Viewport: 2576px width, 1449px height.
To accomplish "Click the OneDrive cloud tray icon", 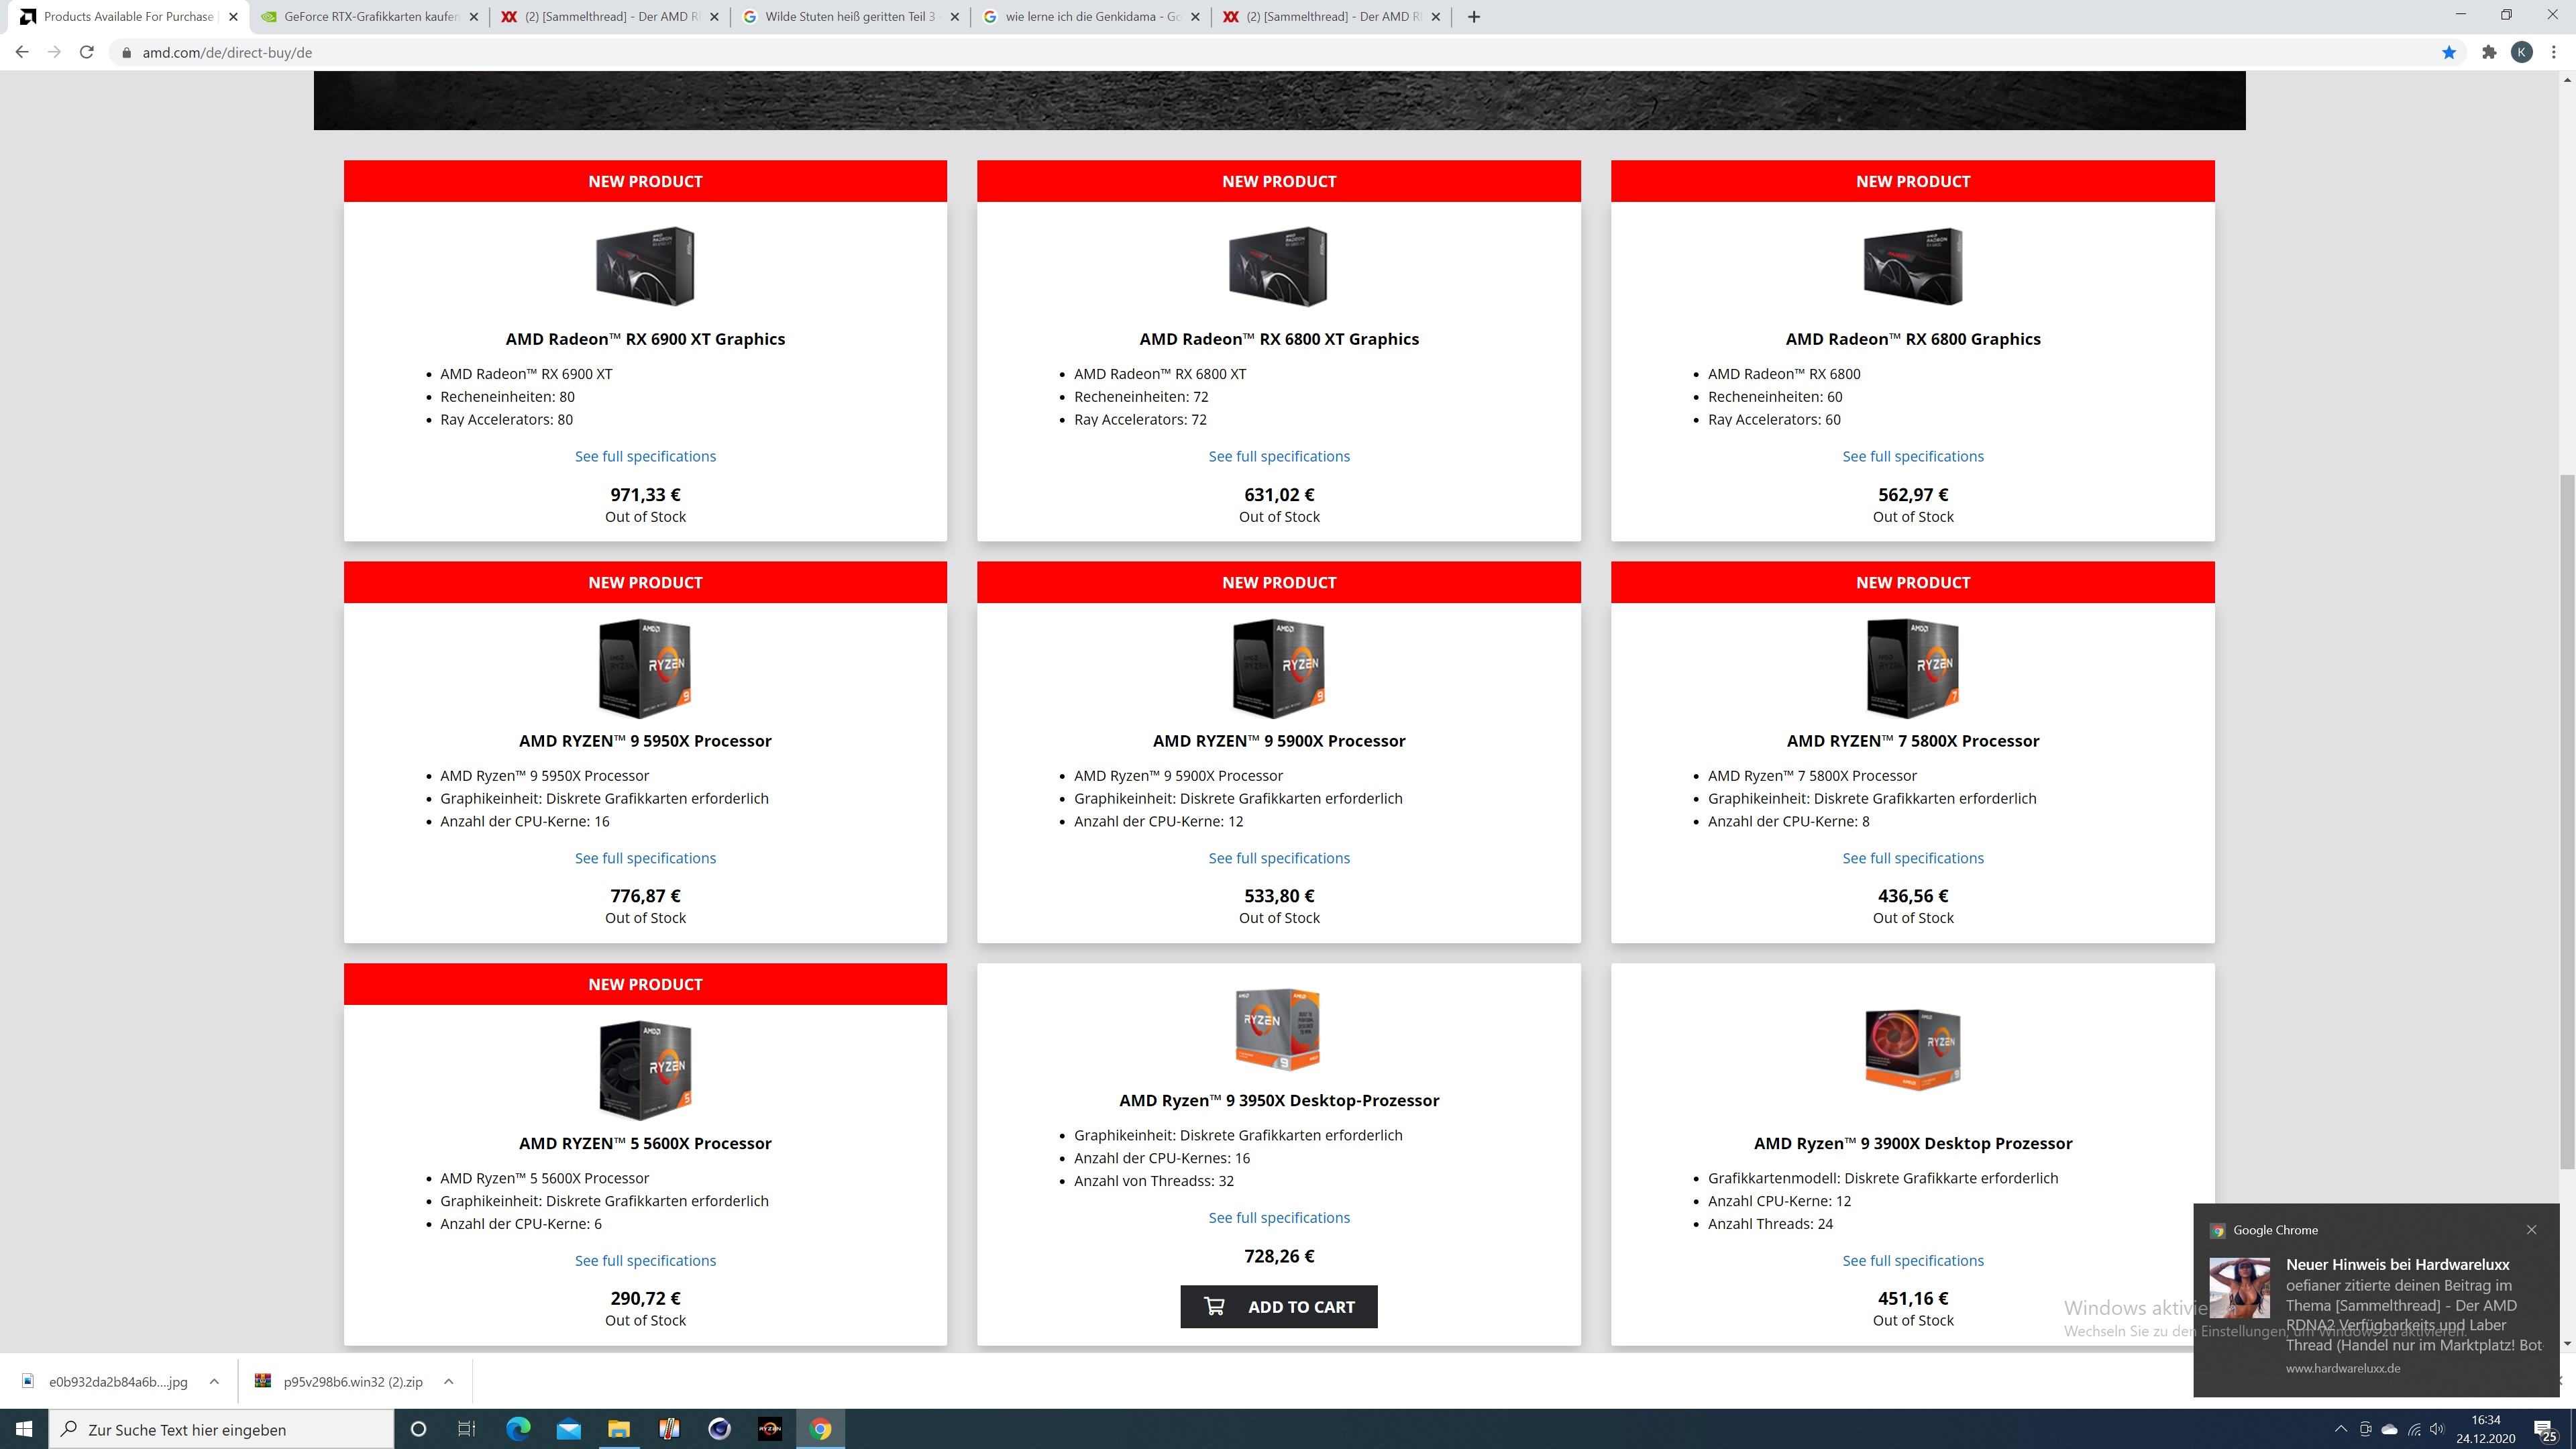I will (2390, 1429).
